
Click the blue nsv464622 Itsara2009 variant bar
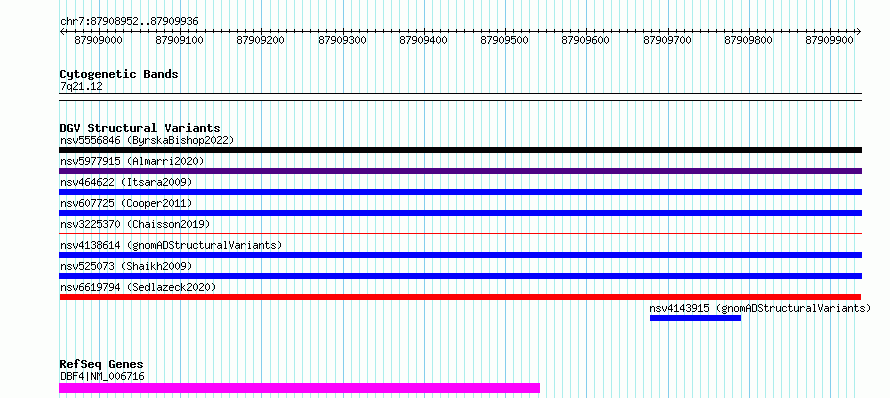pyautogui.click(x=460, y=192)
